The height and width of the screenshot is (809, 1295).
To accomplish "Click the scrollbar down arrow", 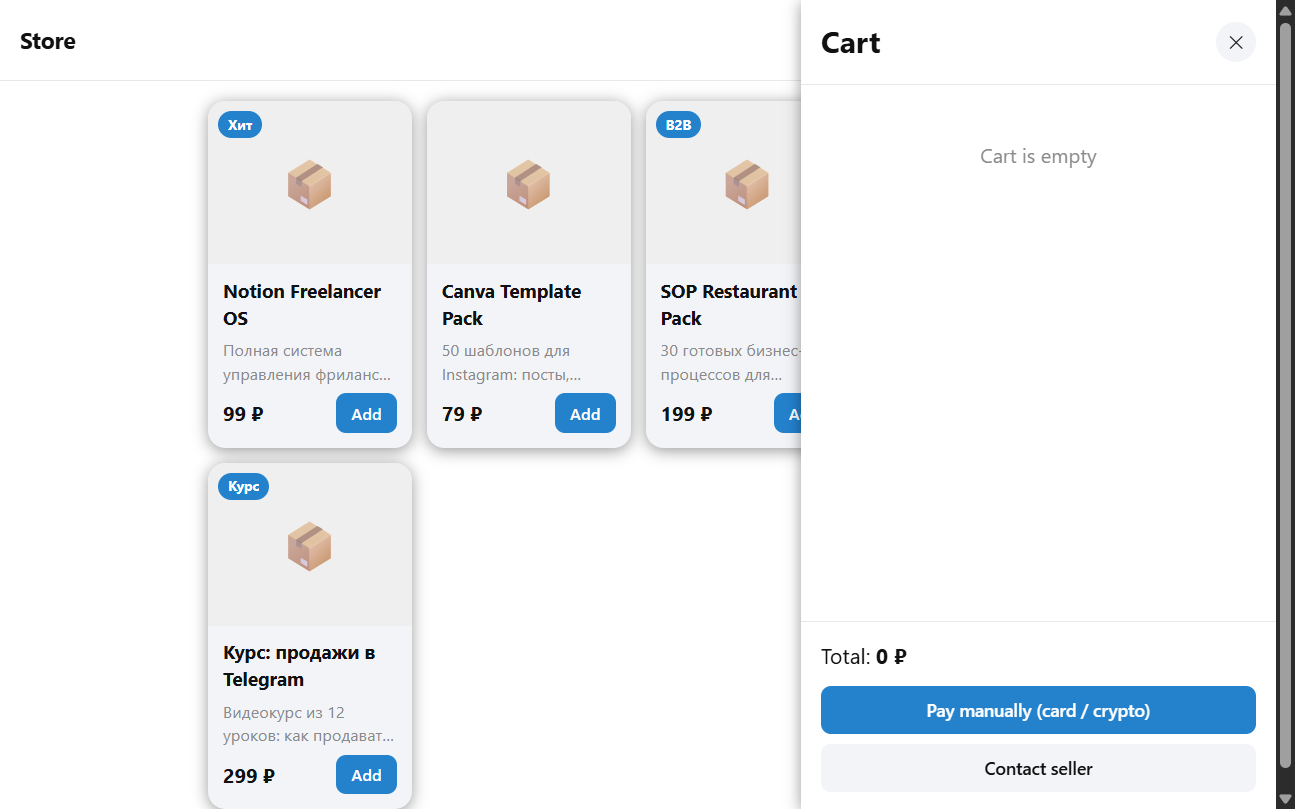I will click(1285, 799).
